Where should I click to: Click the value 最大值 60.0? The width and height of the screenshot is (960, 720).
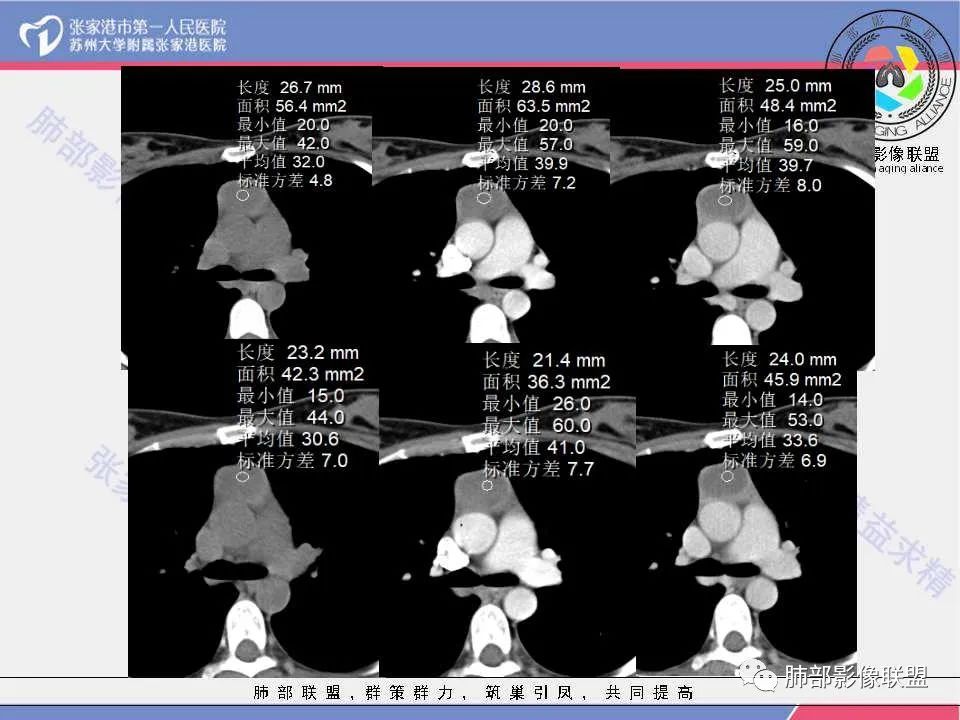537,426
